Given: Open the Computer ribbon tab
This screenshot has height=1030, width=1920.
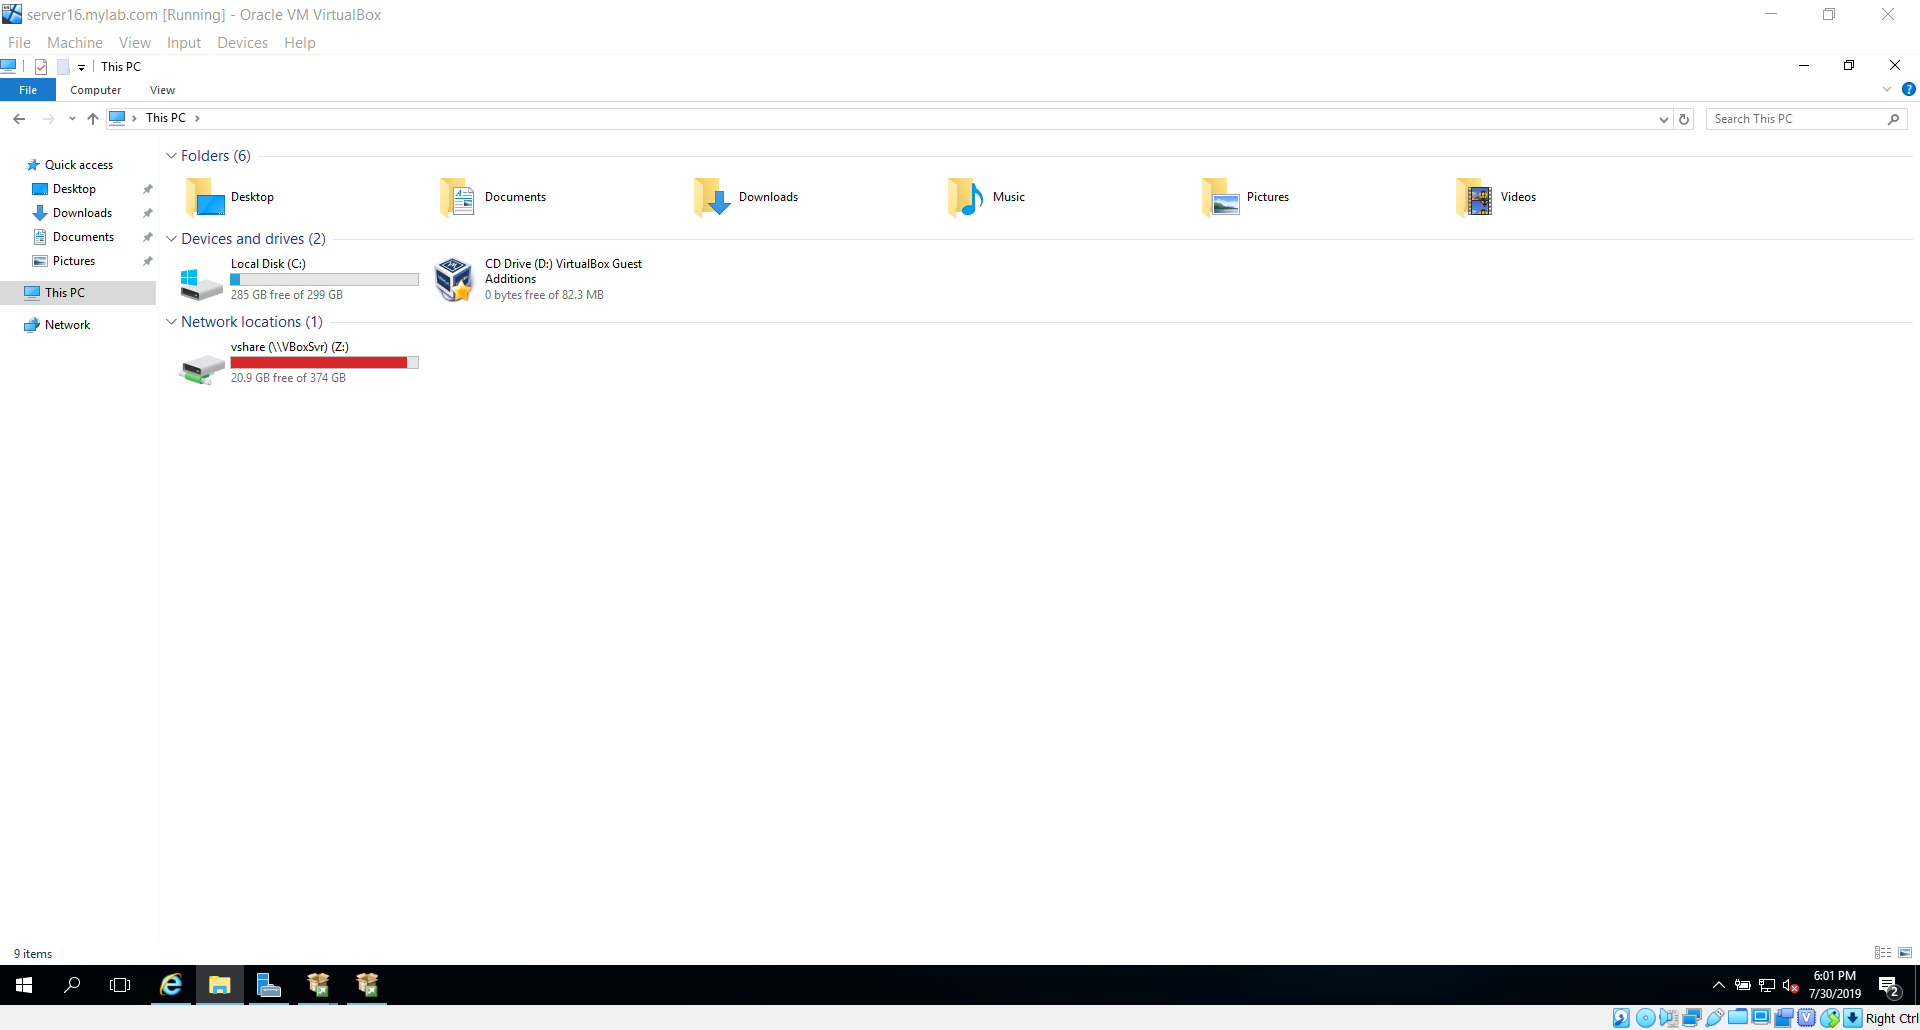Looking at the screenshot, I should (95, 90).
